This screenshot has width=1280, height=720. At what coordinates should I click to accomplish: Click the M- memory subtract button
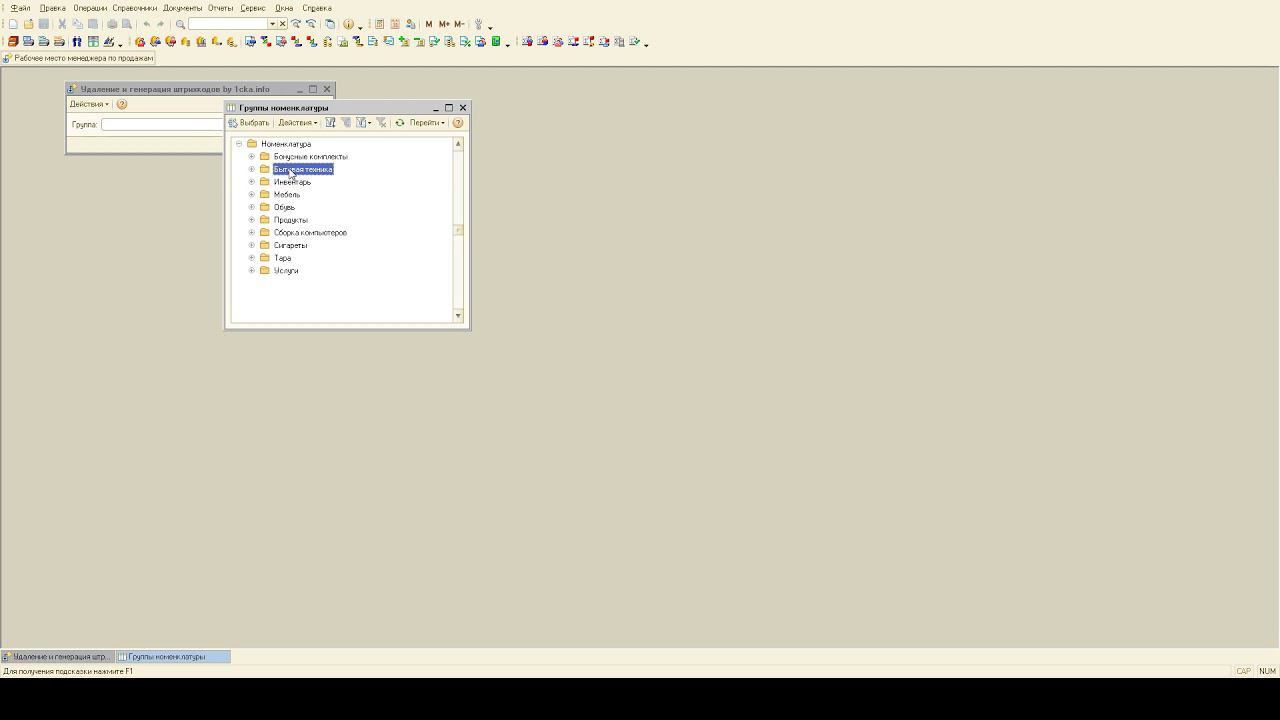[x=459, y=24]
